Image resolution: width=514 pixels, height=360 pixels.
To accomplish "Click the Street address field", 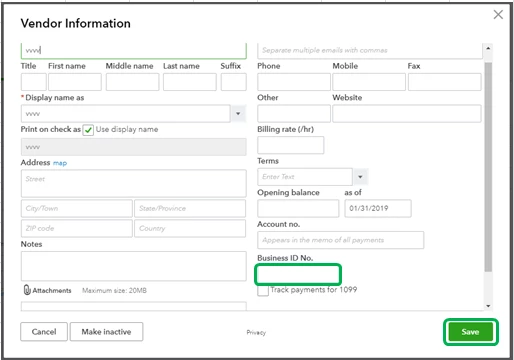I will pos(133,183).
